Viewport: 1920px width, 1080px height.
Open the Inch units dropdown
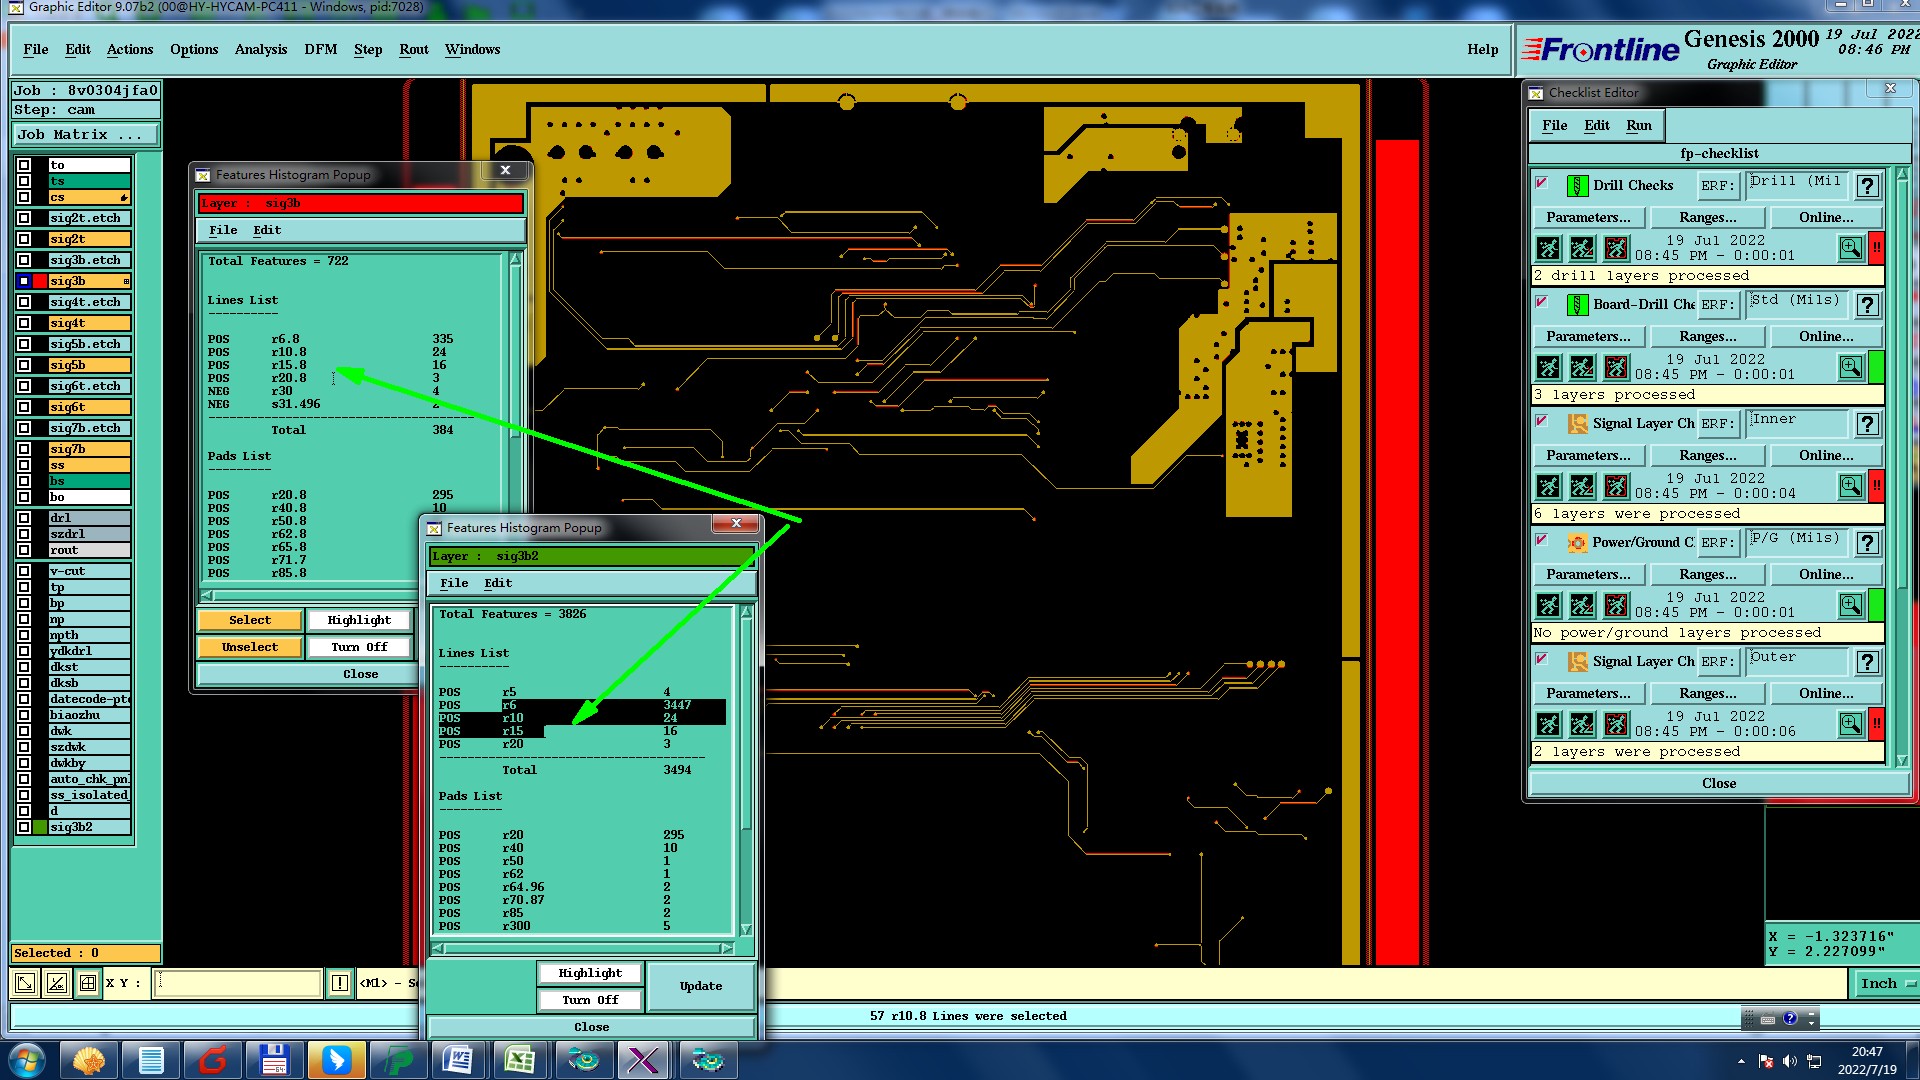pos(1886,983)
